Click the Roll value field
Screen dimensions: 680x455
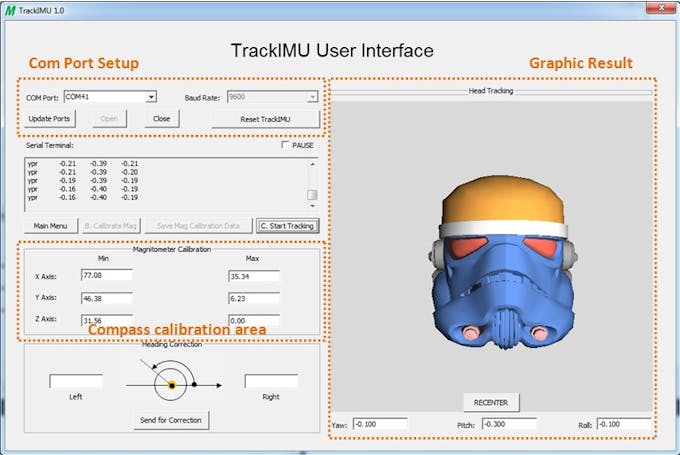pos(624,423)
